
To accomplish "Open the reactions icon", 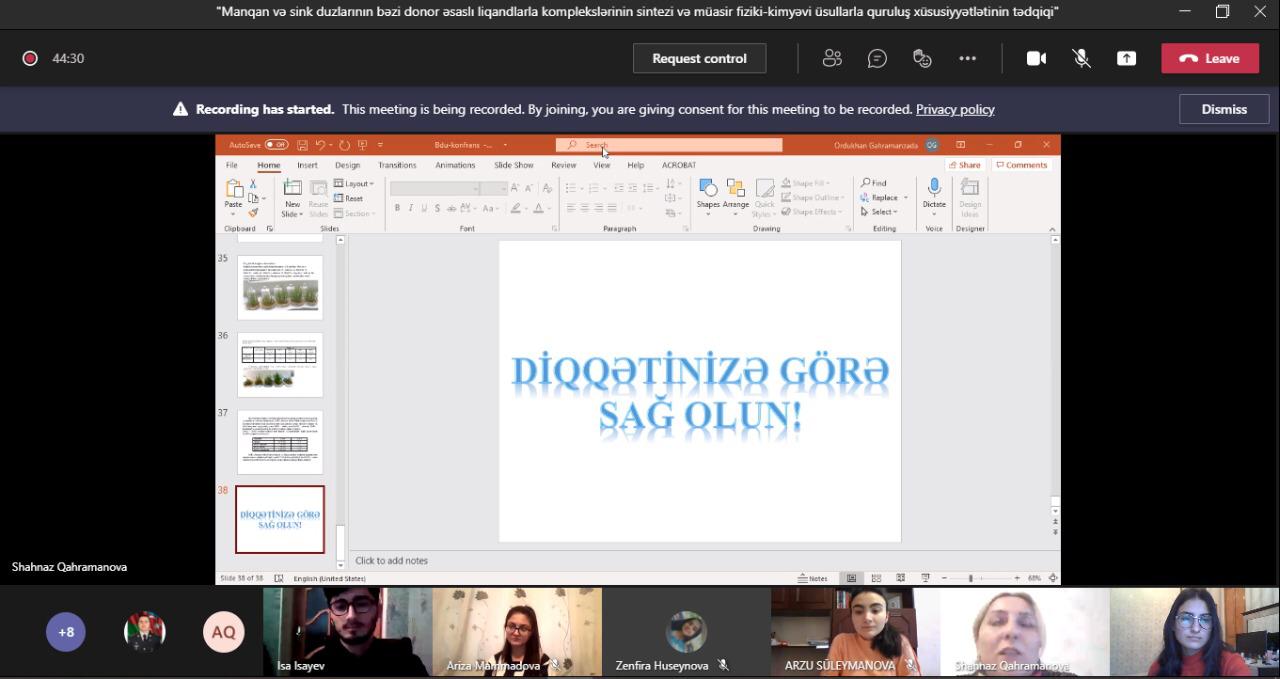I will click(922, 58).
